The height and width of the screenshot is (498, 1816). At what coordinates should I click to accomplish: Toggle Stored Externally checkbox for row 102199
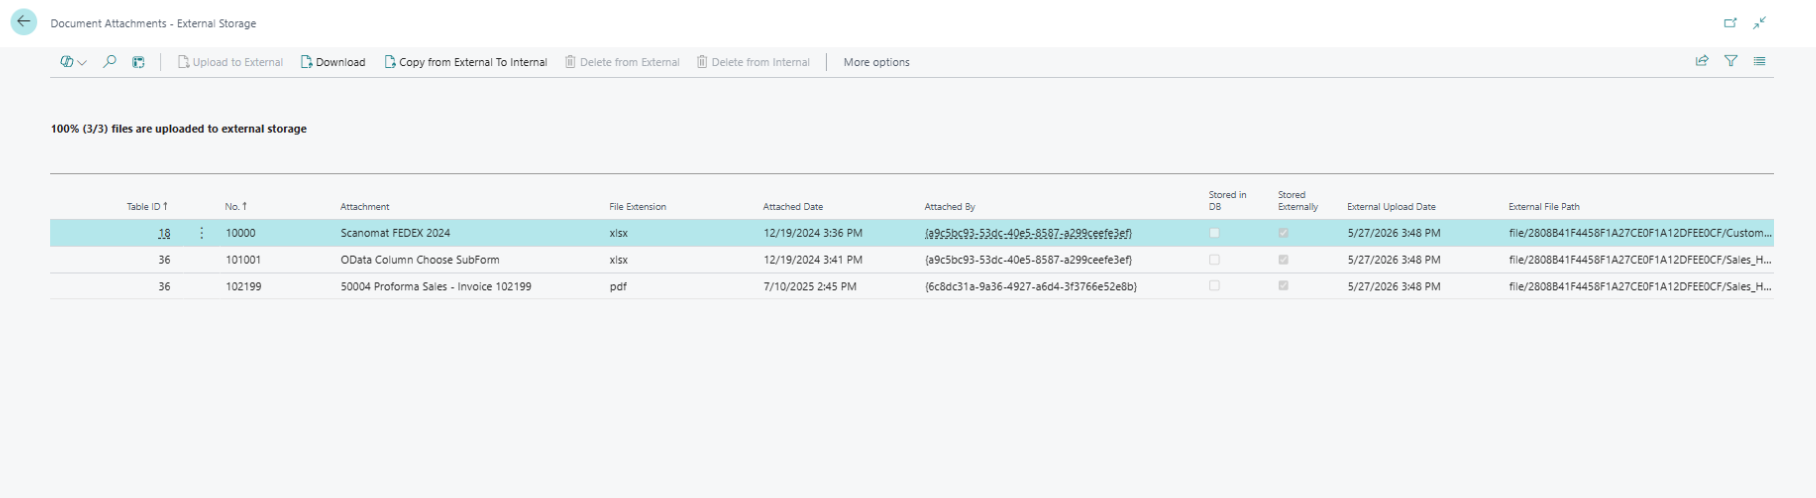pos(1283,286)
